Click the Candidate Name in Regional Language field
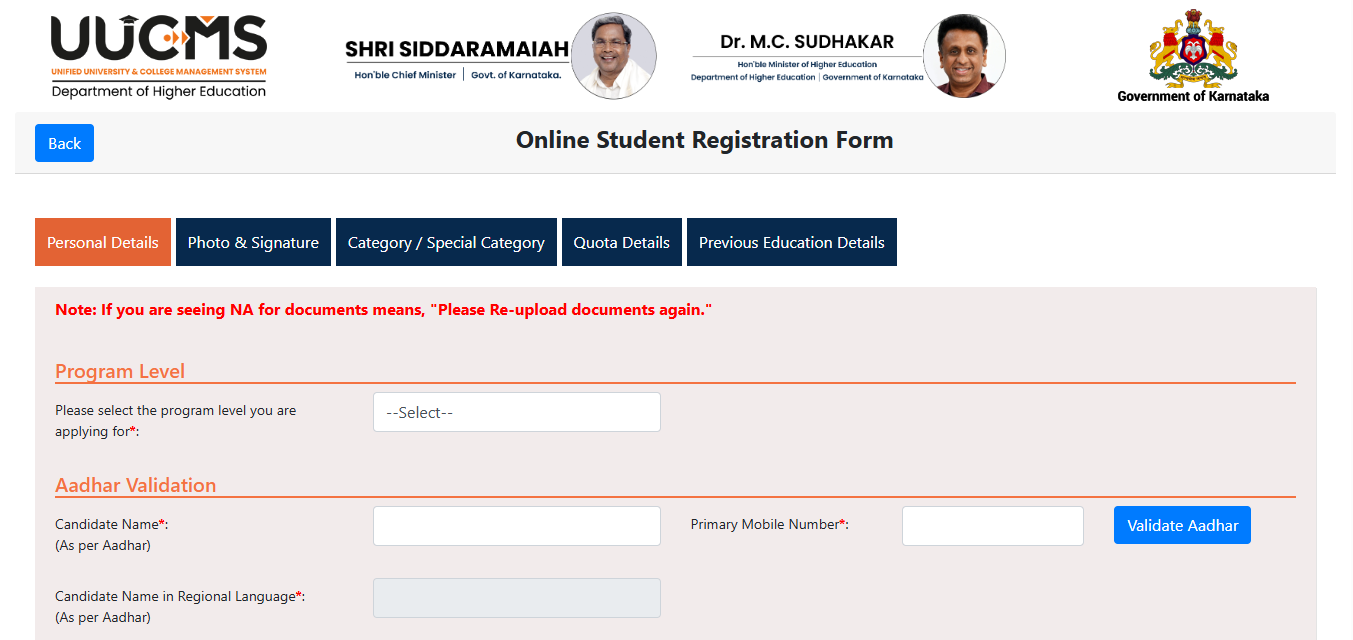This screenshot has width=1353, height=640. [x=516, y=597]
